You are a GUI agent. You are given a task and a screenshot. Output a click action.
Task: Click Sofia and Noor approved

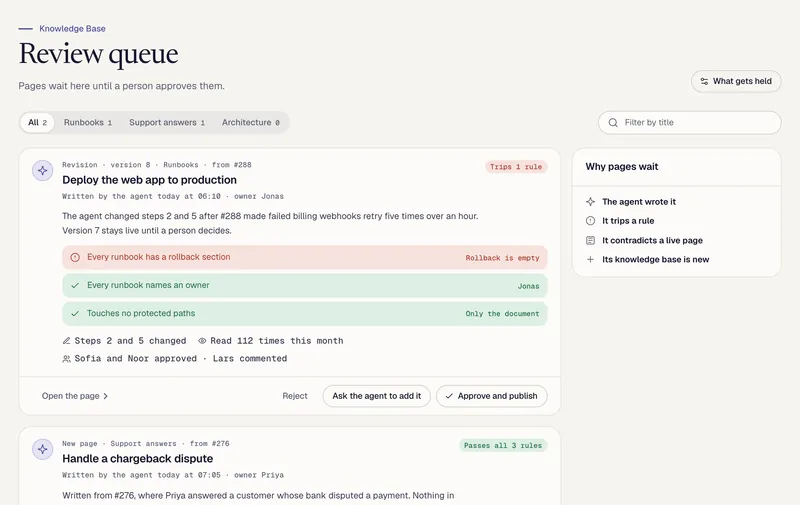click(135, 359)
